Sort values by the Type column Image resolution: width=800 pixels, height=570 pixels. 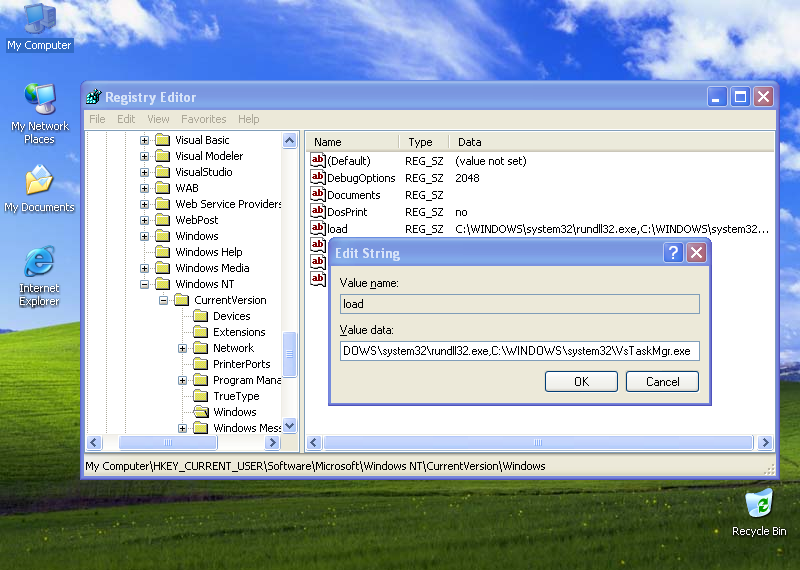click(423, 142)
